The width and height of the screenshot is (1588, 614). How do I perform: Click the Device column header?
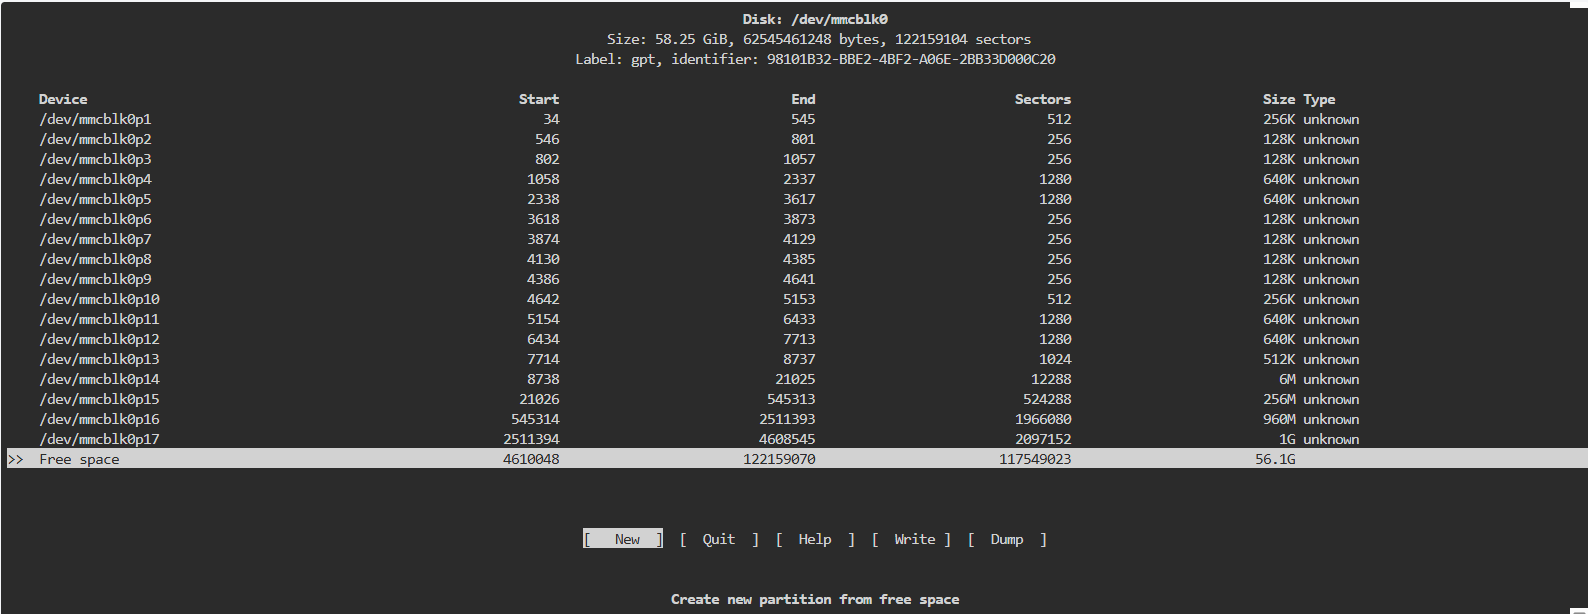[63, 99]
